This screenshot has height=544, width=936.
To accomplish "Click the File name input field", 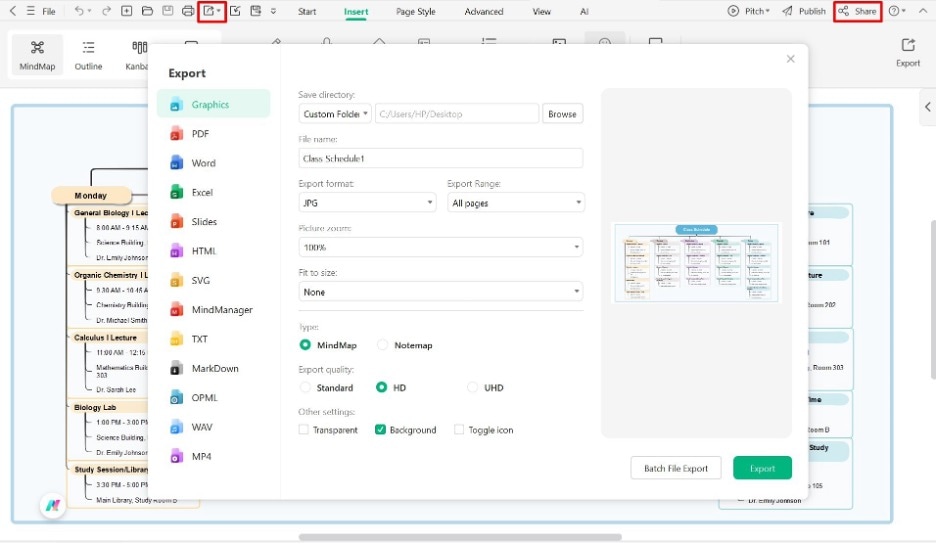I will pyautogui.click(x=441, y=158).
